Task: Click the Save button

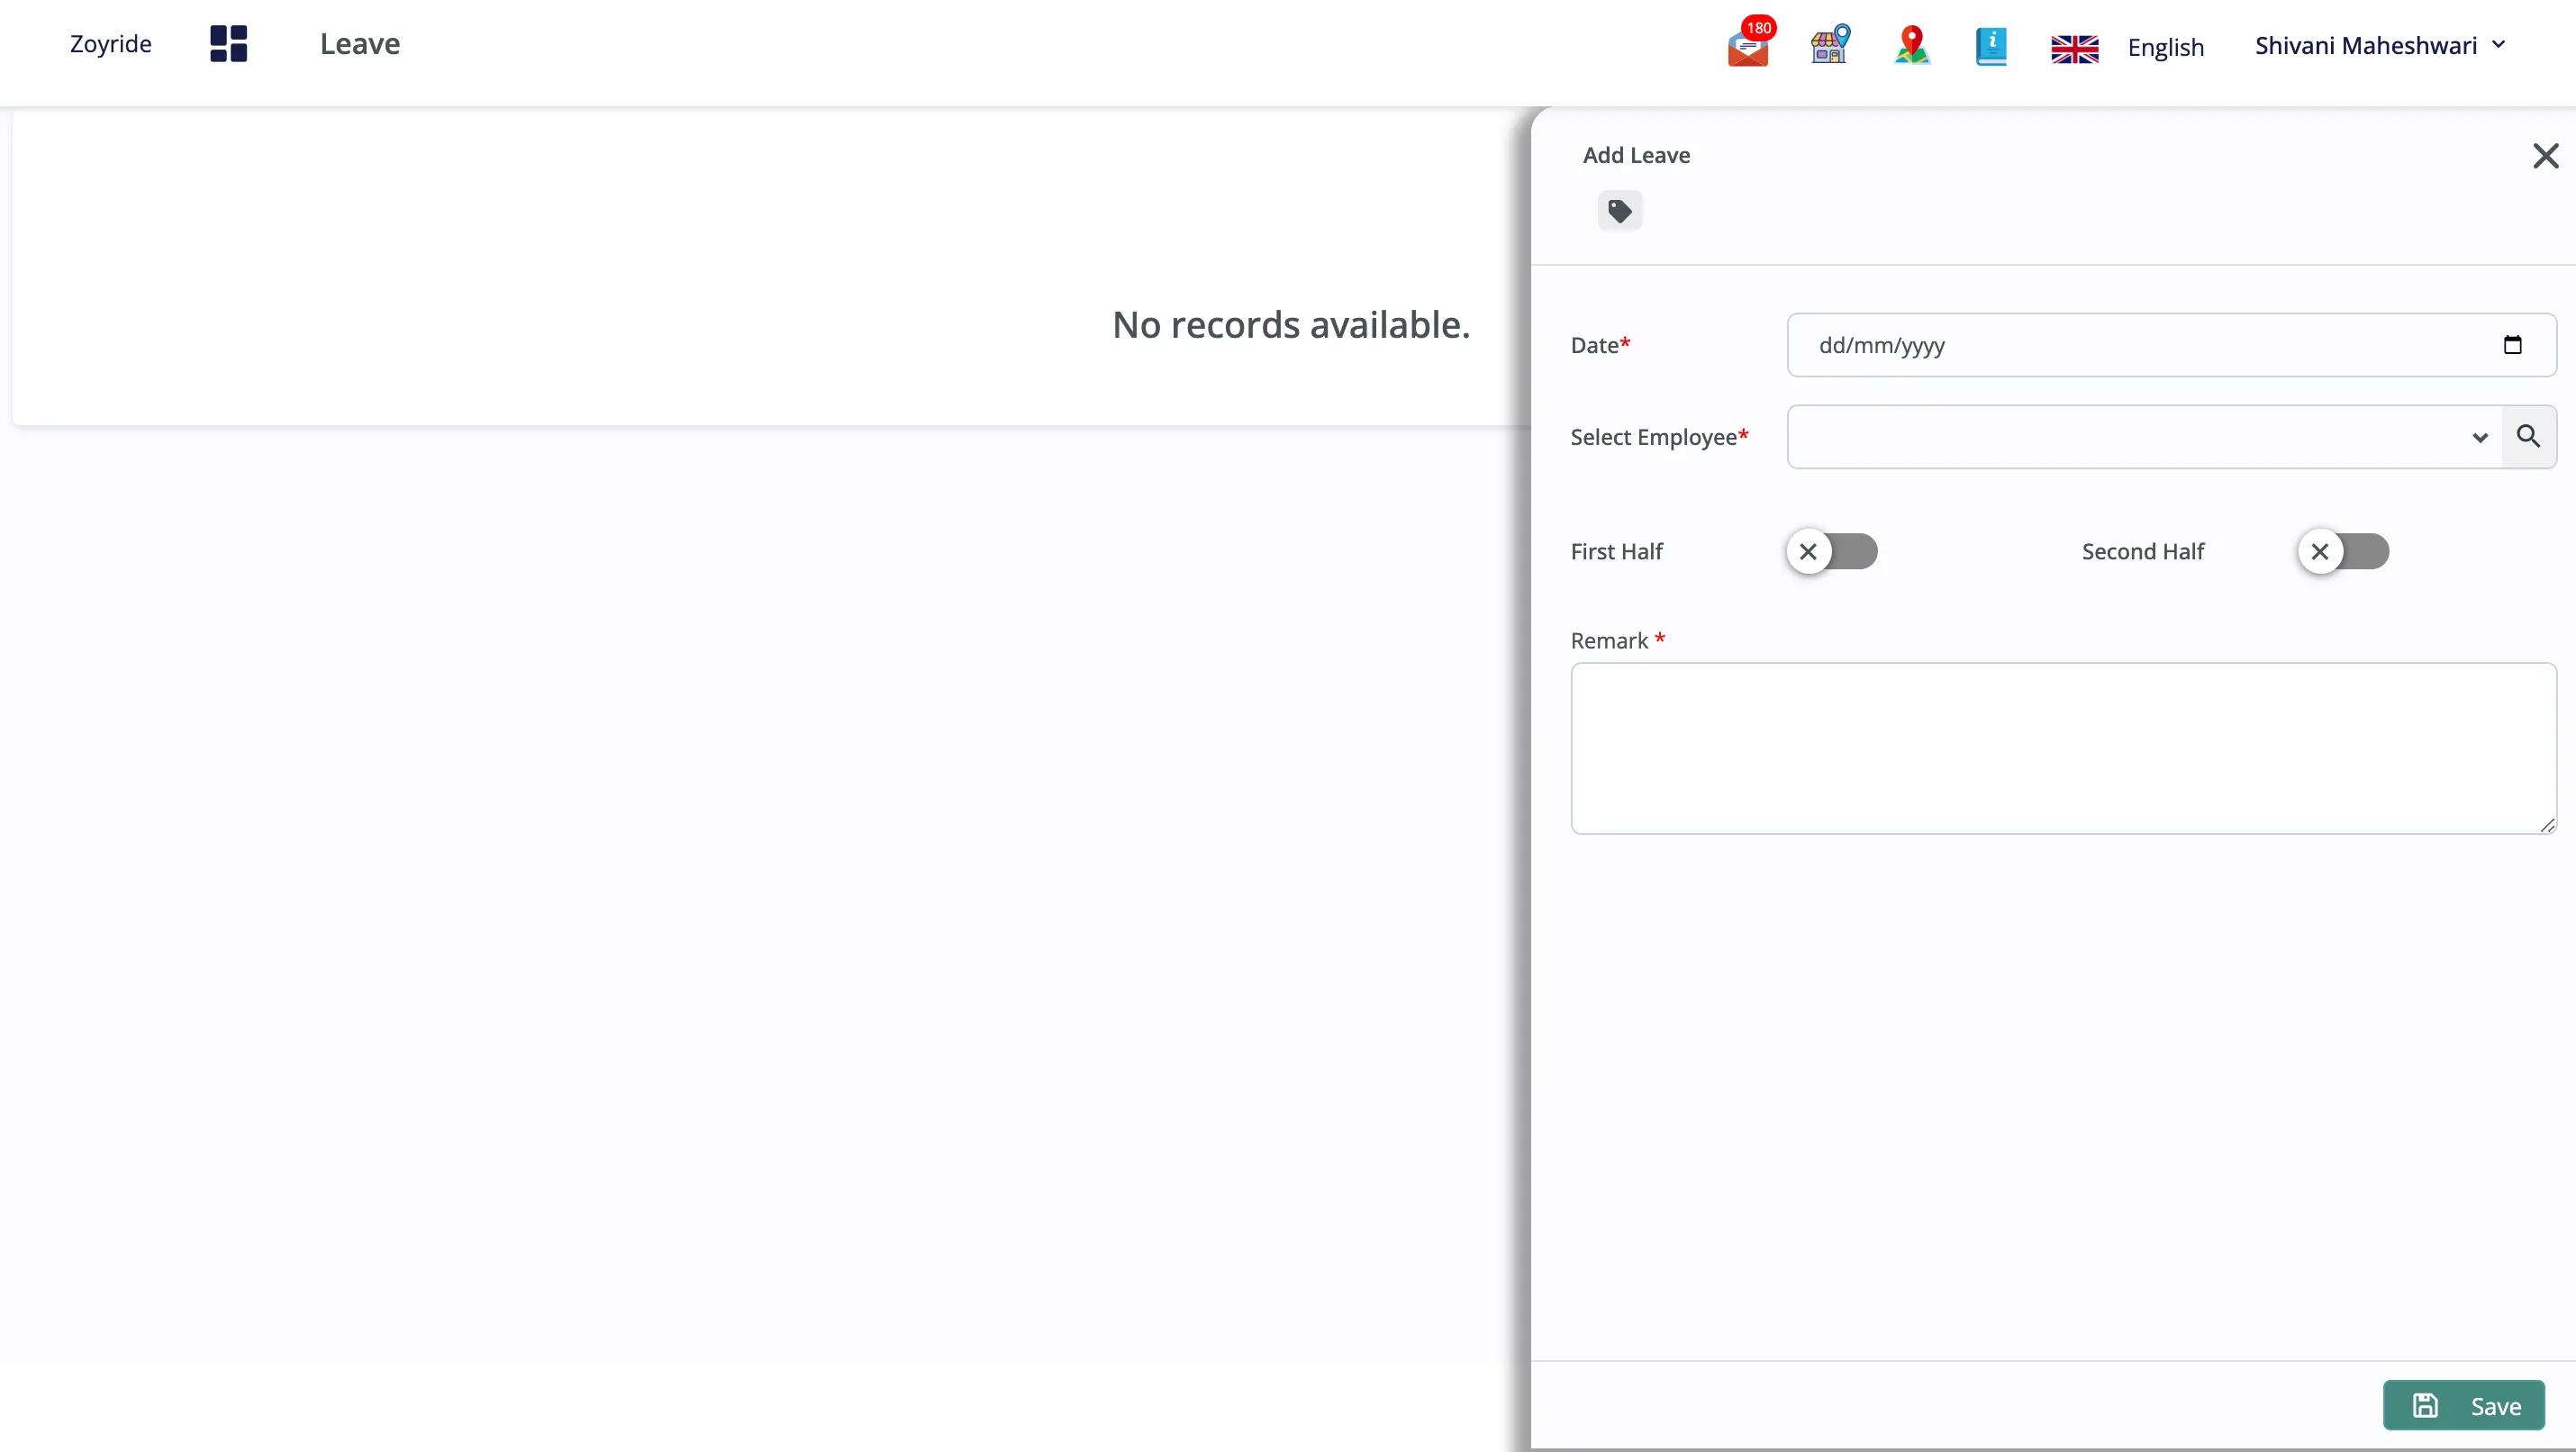Action: (x=2464, y=1405)
